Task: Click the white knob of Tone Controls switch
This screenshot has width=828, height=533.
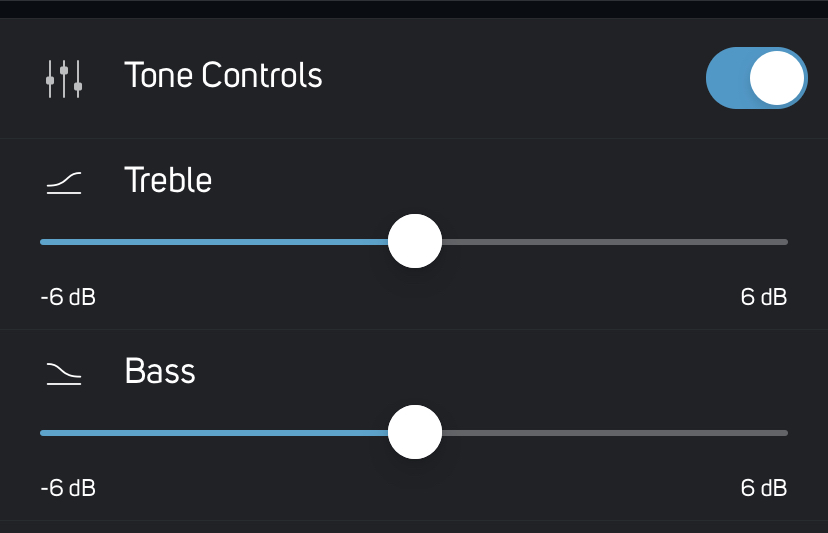Action: pyautogui.click(x=777, y=78)
